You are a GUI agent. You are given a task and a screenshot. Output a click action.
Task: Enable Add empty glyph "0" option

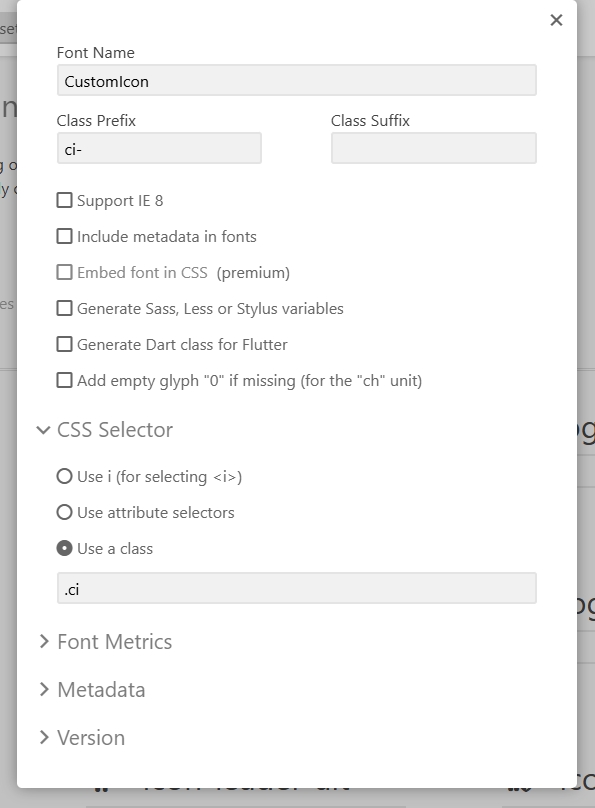click(x=64, y=380)
